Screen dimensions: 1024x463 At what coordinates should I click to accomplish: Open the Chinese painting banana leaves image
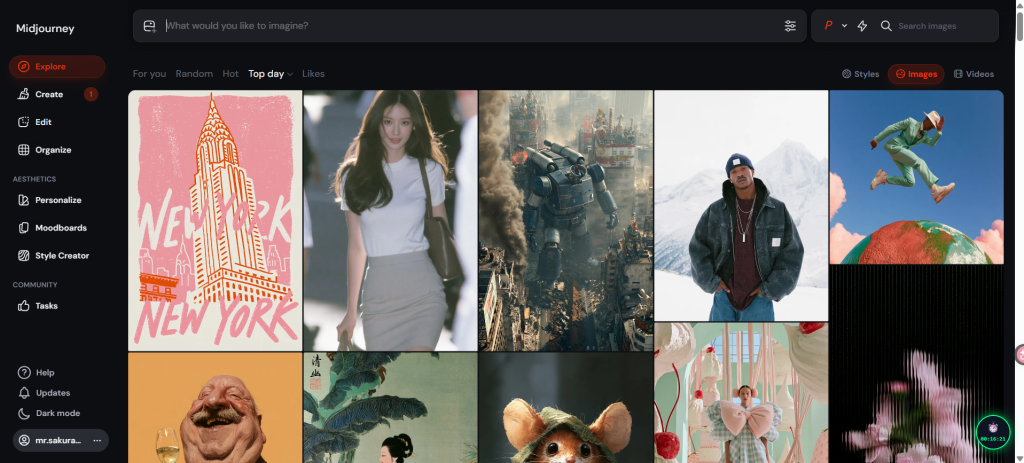coord(391,408)
